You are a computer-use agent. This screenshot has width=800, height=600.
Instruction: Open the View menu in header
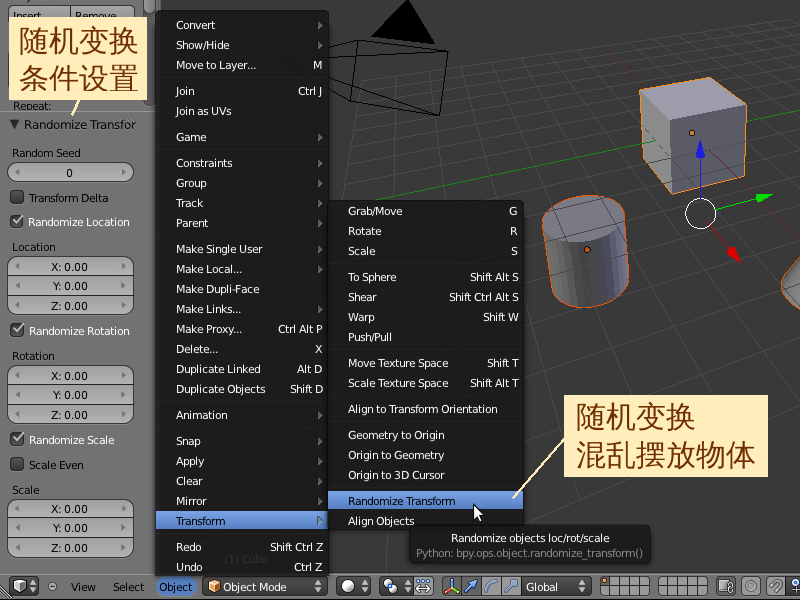click(83, 587)
